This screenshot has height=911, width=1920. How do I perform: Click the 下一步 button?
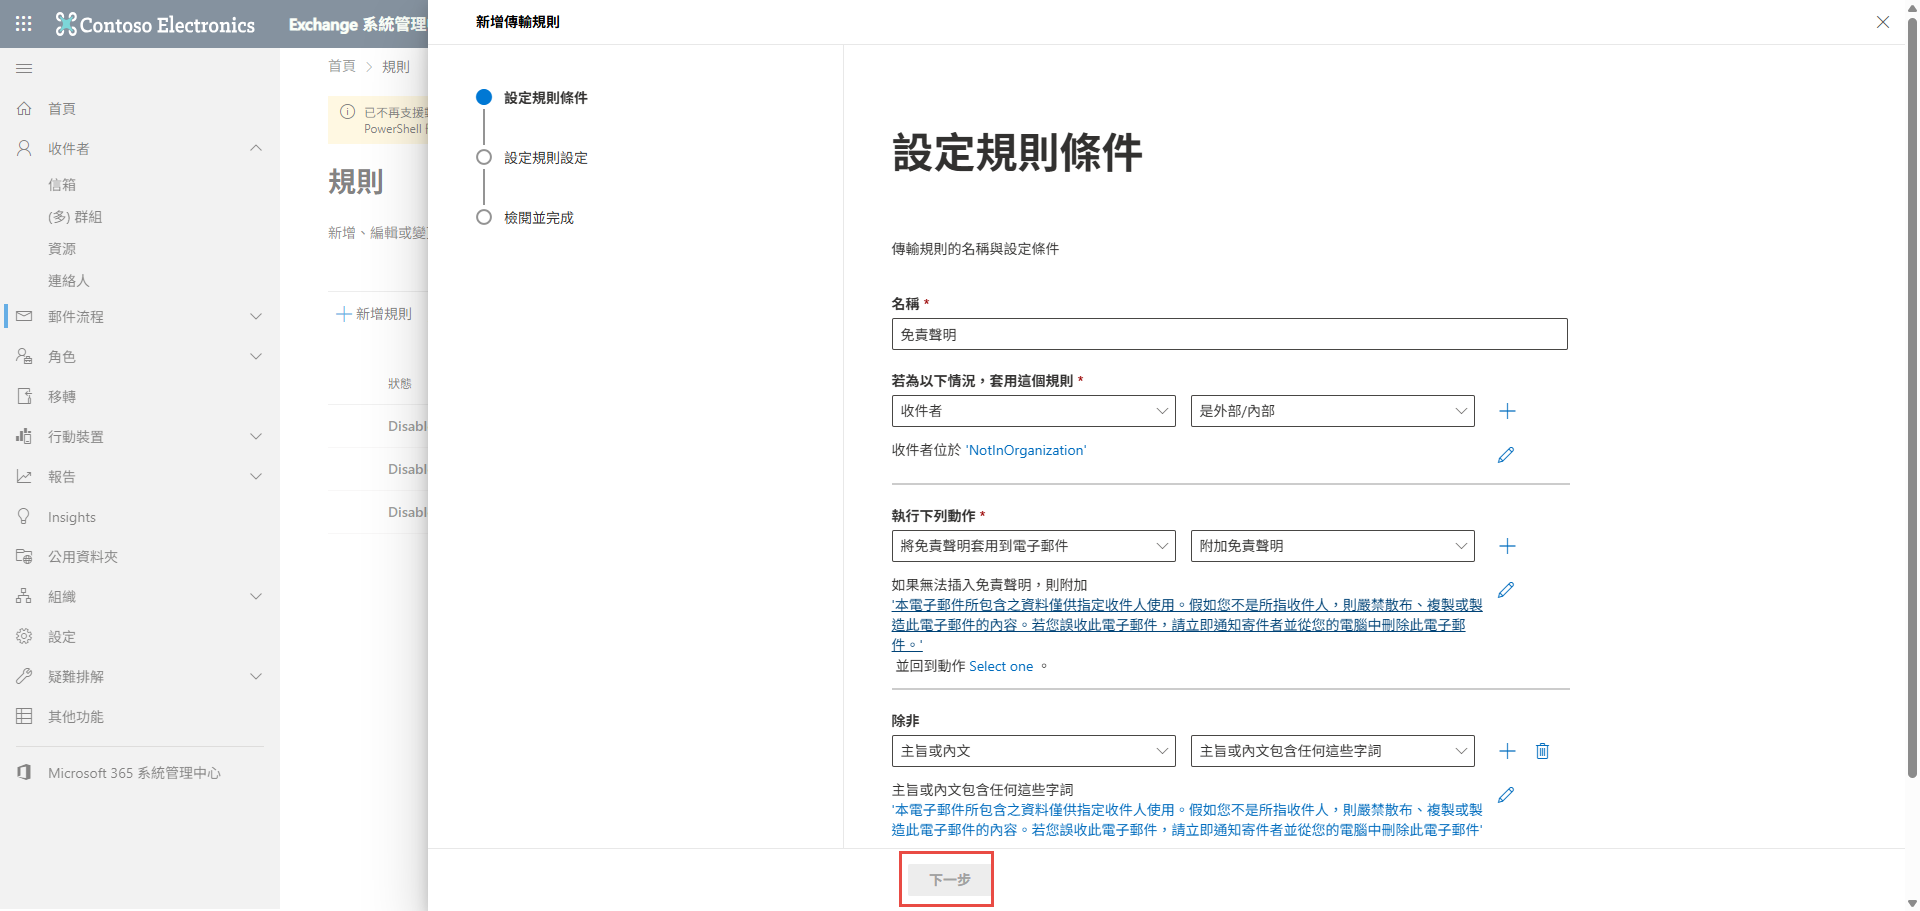[x=950, y=879]
